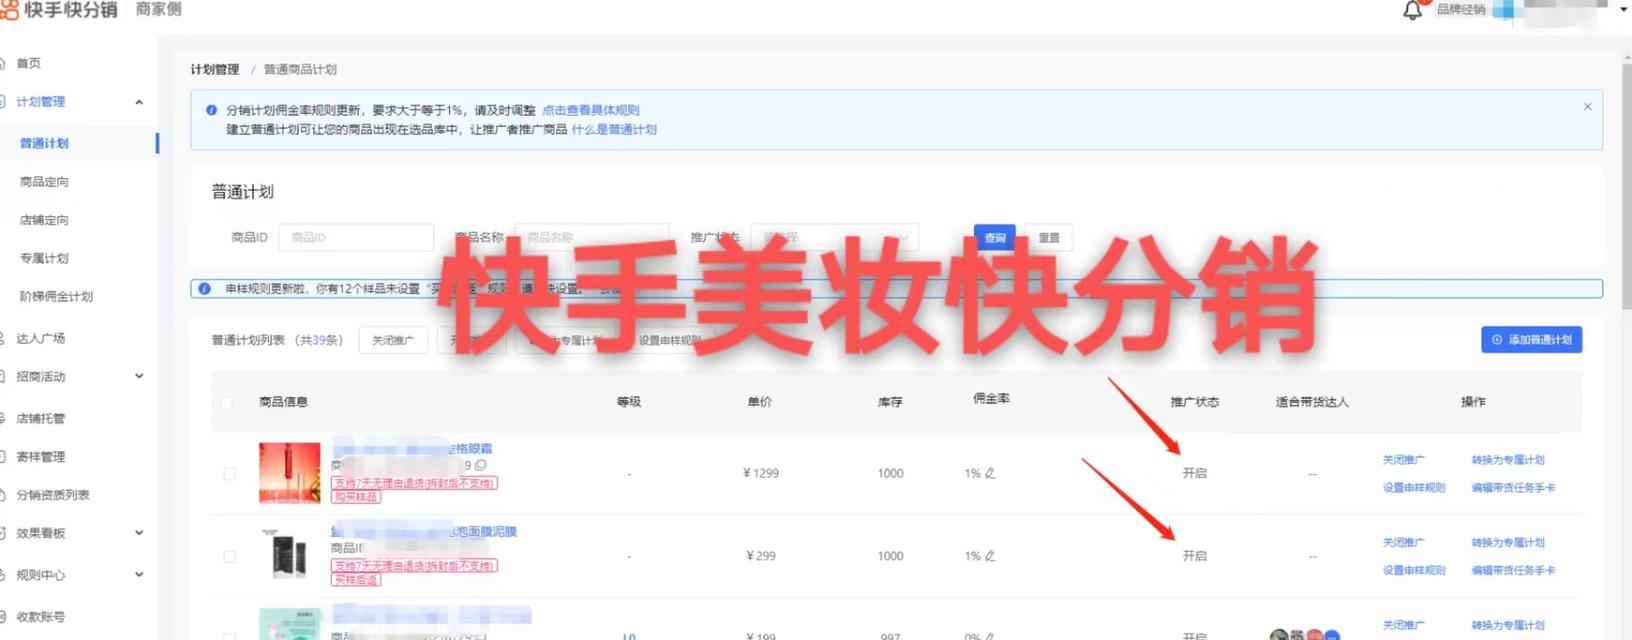The height and width of the screenshot is (640, 1632).
Task: Click the 1000 stock value in ¥1299 row
Action: point(890,474)
